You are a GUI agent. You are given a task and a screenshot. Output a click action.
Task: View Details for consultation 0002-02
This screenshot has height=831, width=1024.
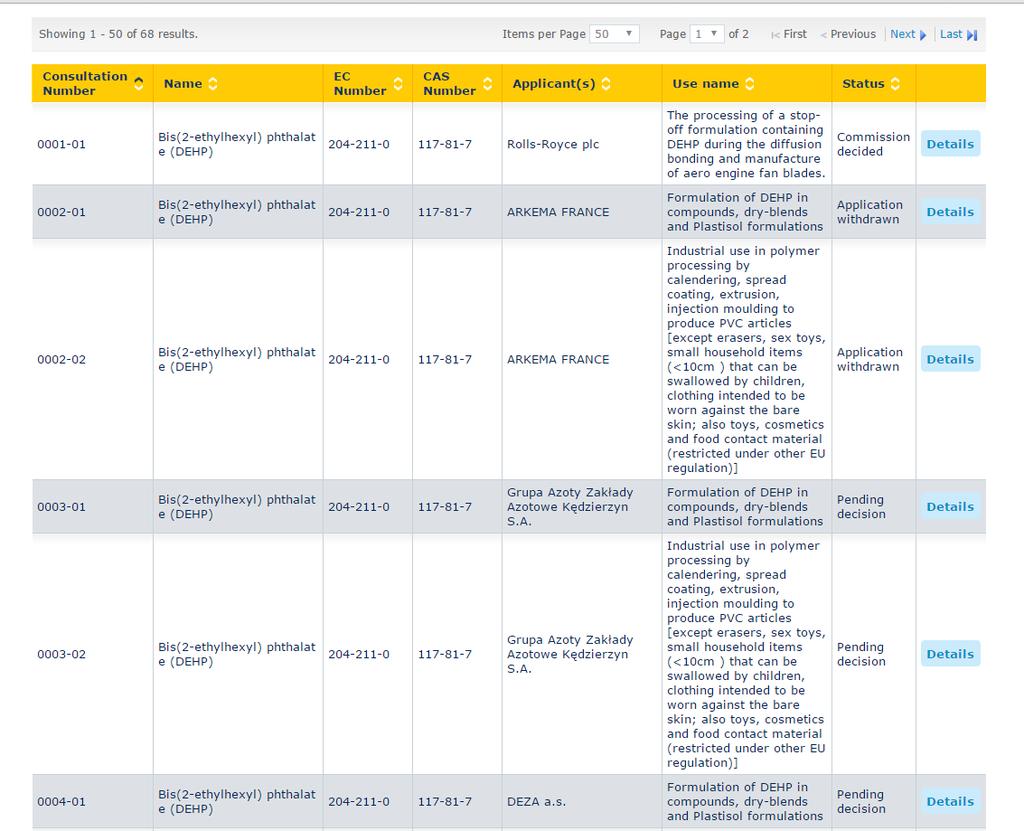pyautogui.click(x=950, y=359)
